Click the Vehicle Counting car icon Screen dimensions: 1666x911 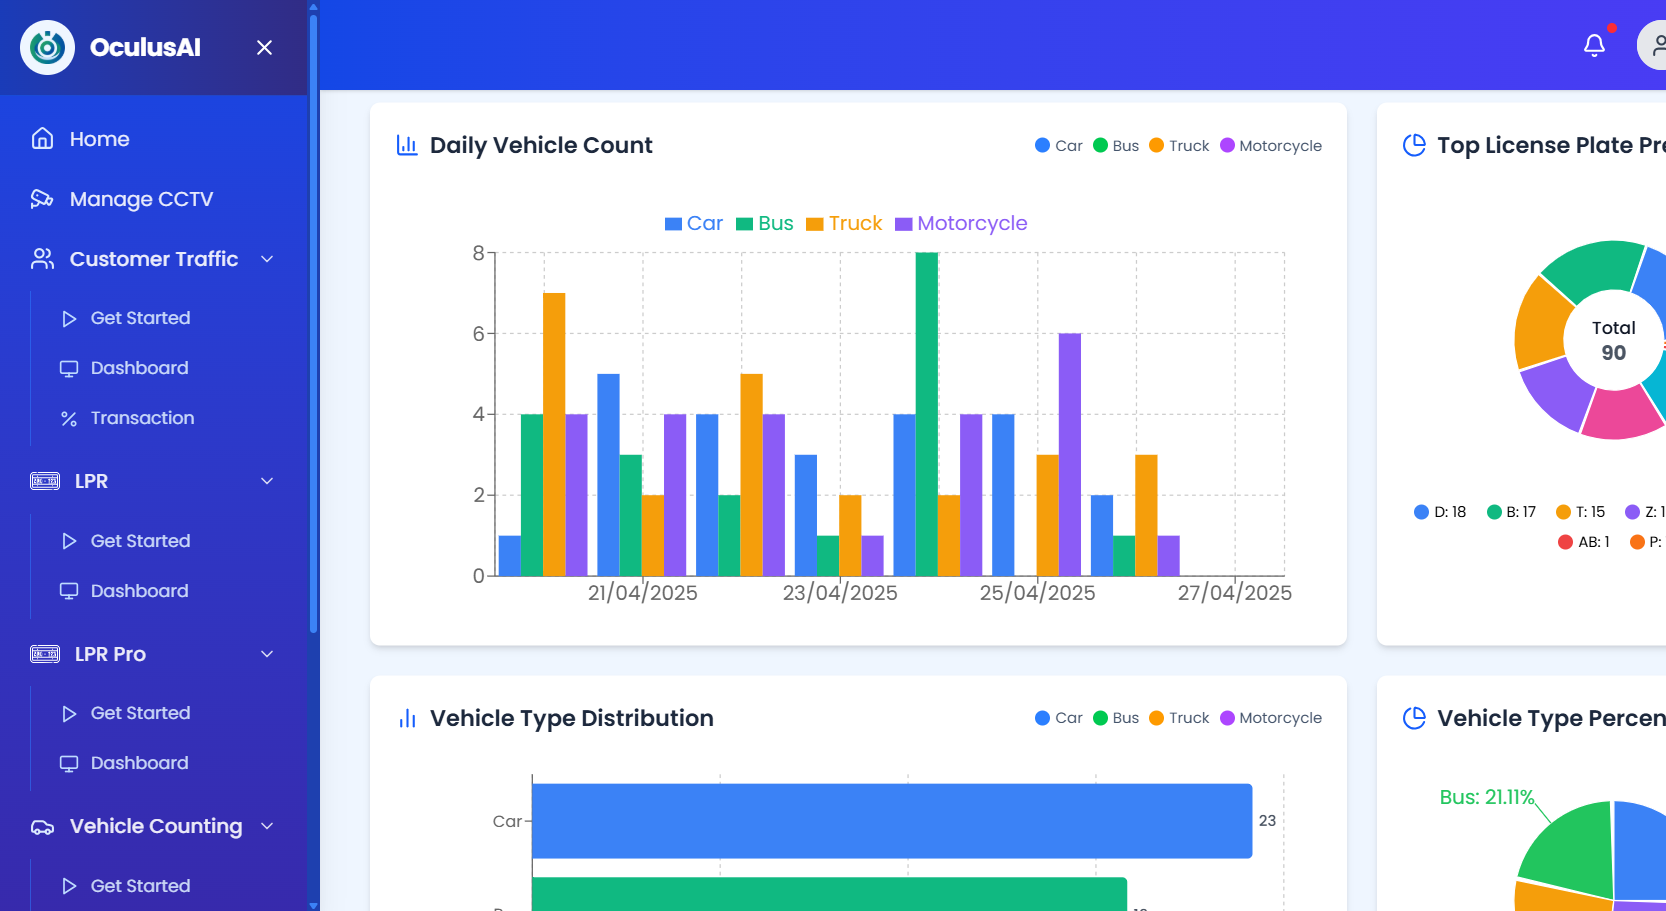42,827
